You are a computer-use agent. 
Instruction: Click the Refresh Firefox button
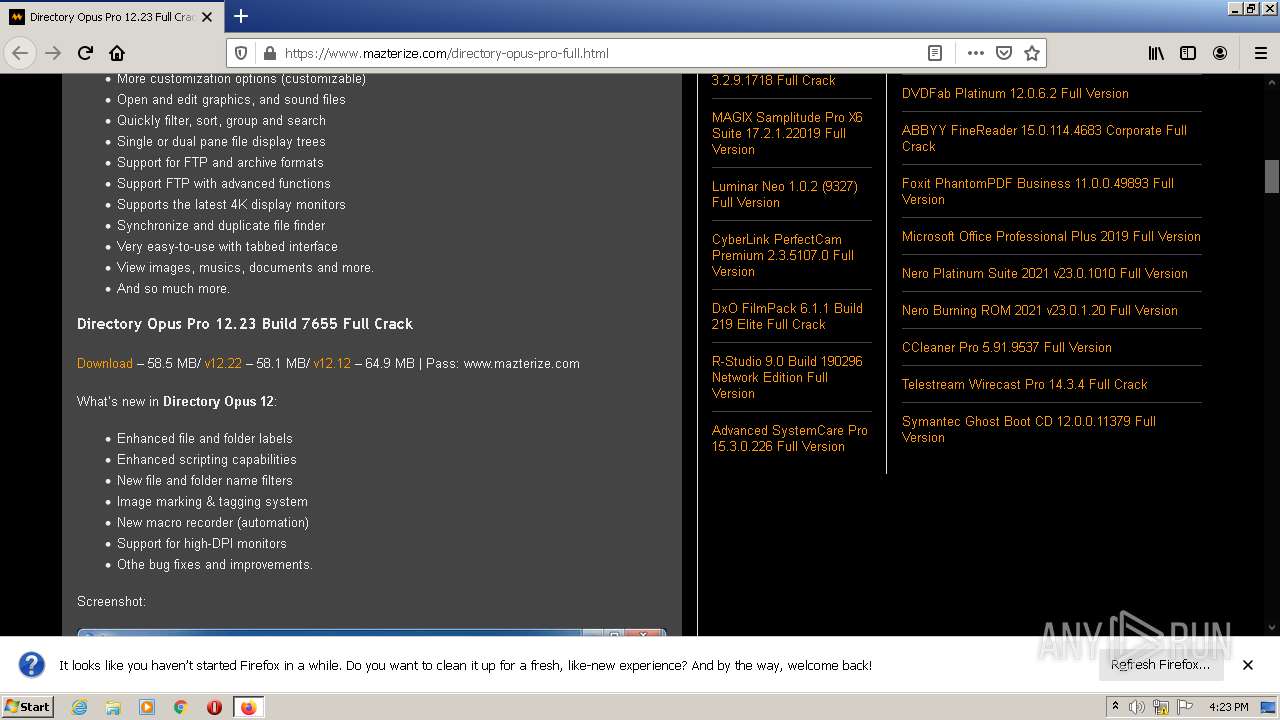1160,665
